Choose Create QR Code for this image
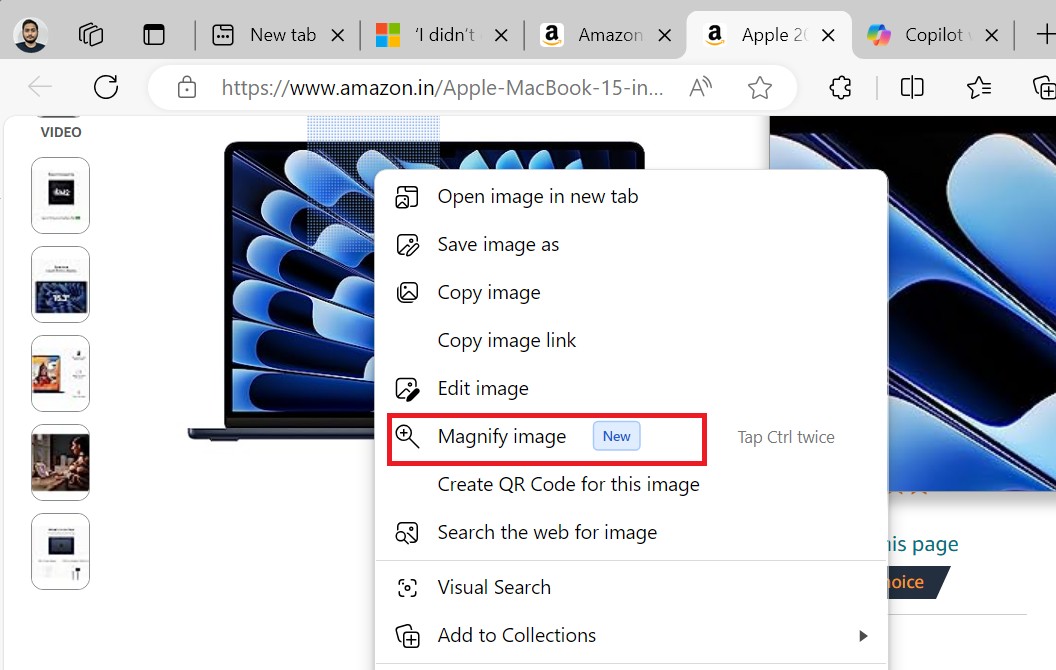 point(568,484)
